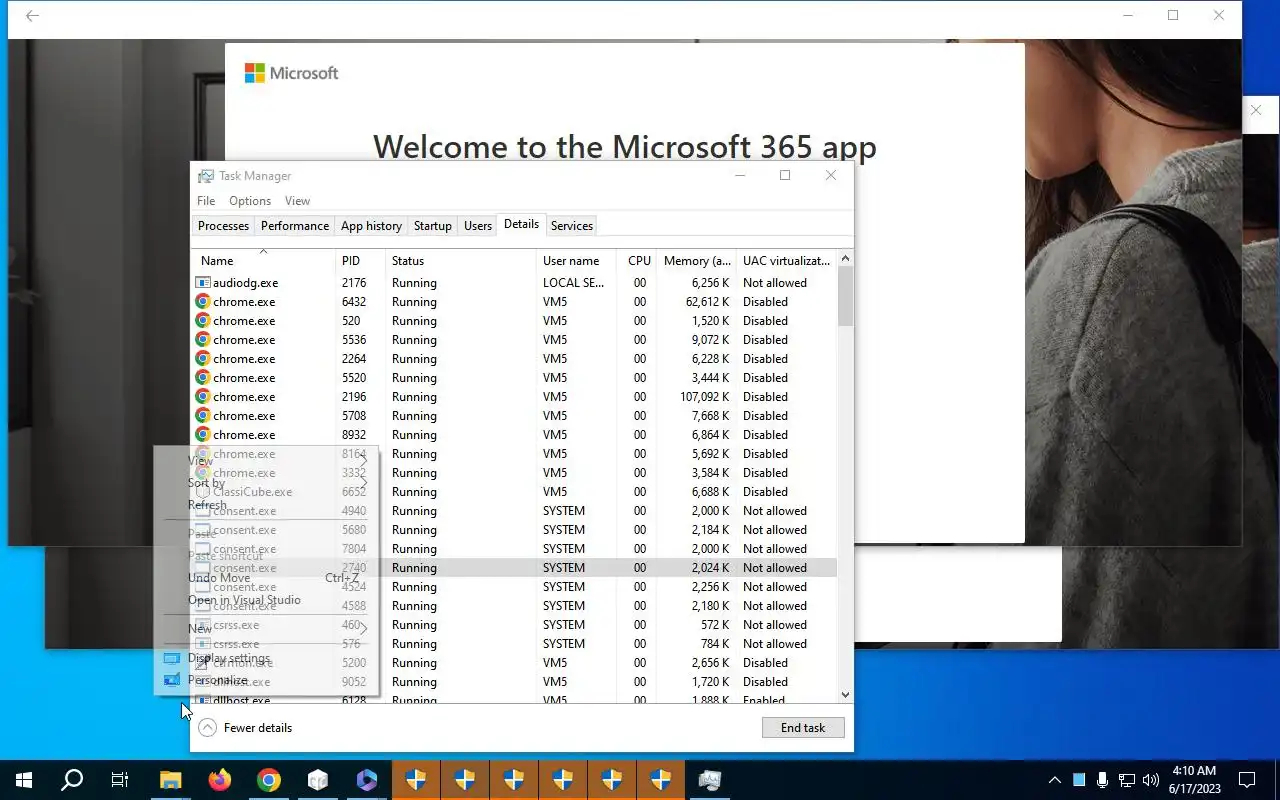The height and width of the screenshot is (800, 1280).
Task: Expand the View submenu arrow in the context menu
Action: (364, 461)
